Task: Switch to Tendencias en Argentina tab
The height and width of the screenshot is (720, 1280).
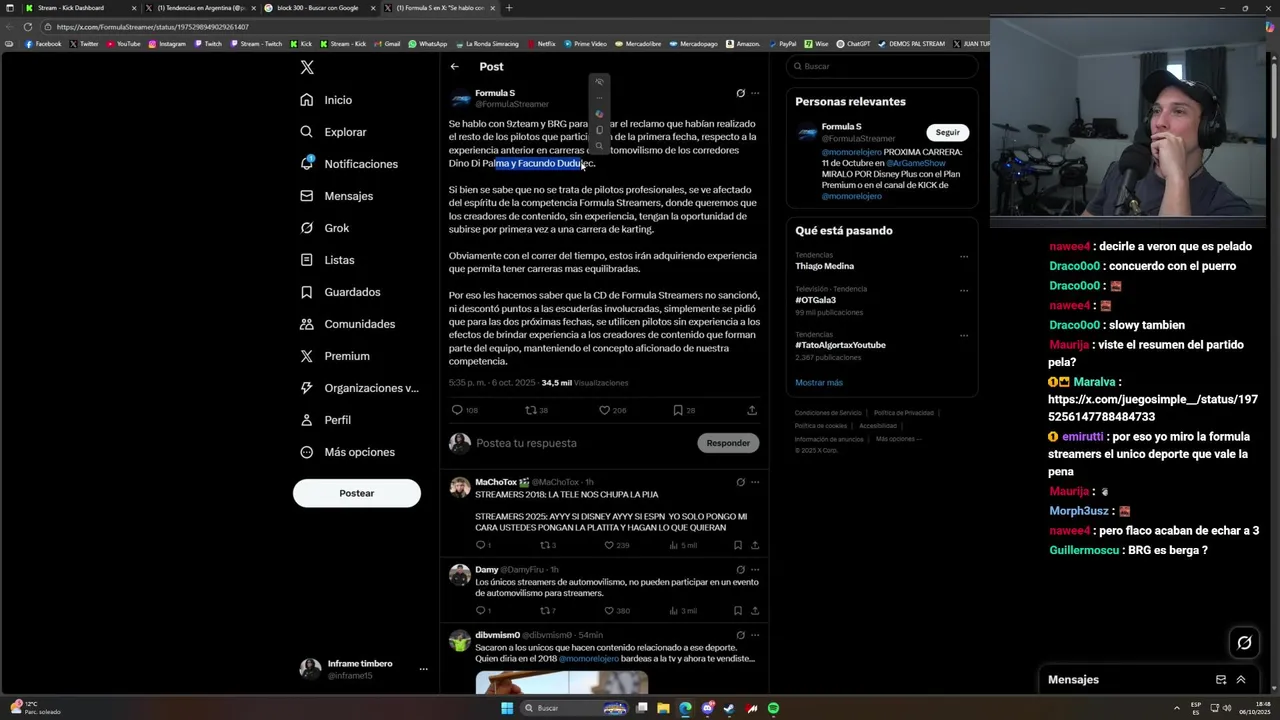Action: [x=199, y=8]
